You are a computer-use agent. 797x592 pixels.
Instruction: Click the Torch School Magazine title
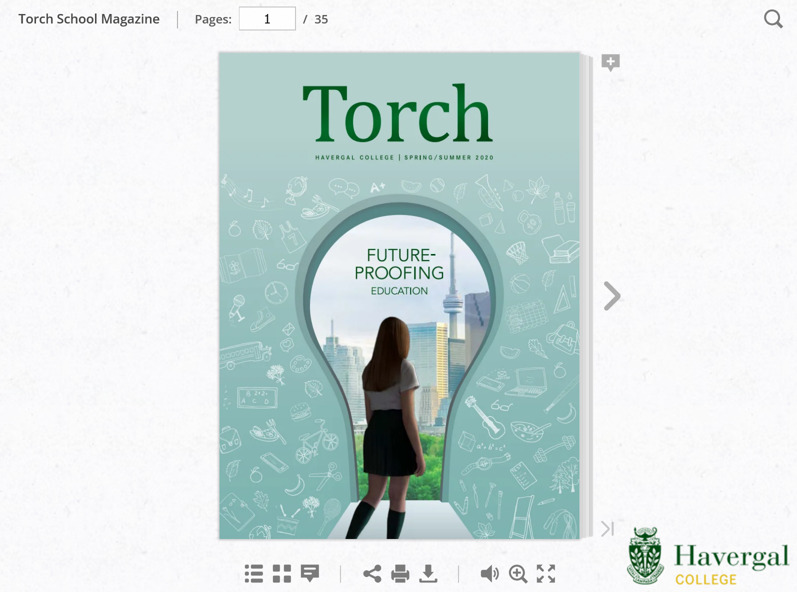click(x=89, y=19)
